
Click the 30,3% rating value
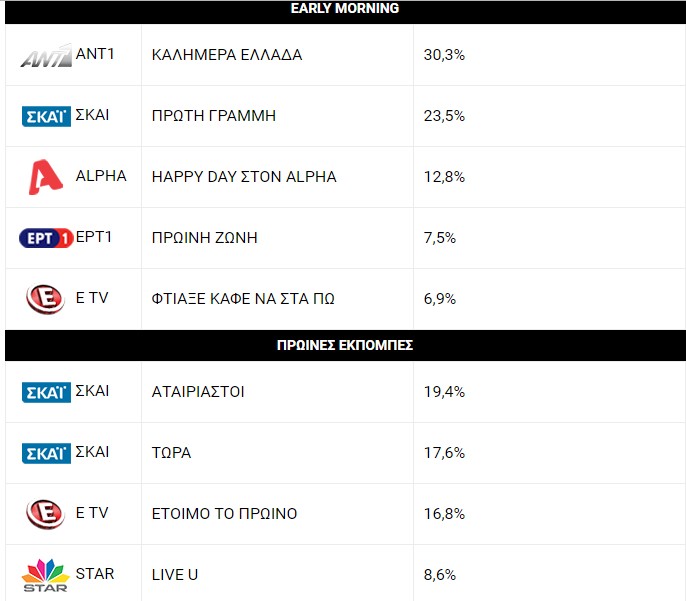tap(444, 55)
